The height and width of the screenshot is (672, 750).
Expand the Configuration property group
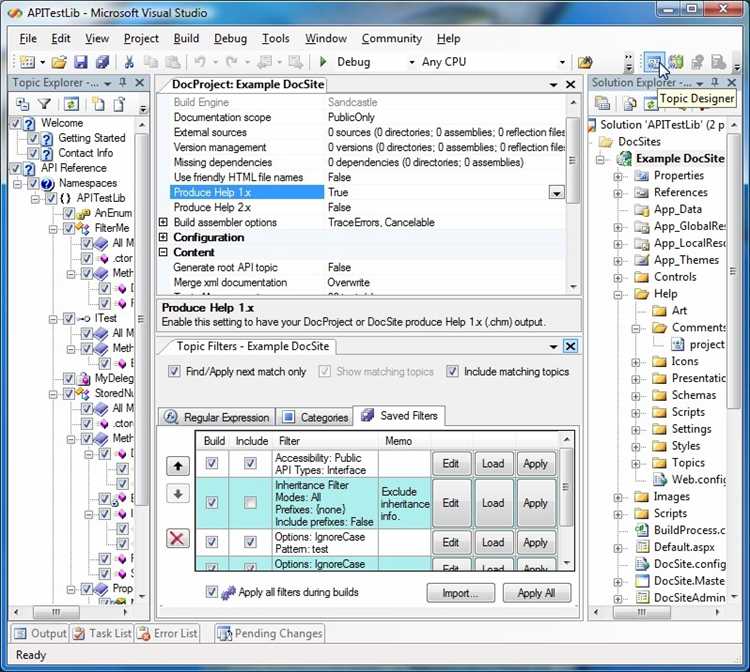163,237
